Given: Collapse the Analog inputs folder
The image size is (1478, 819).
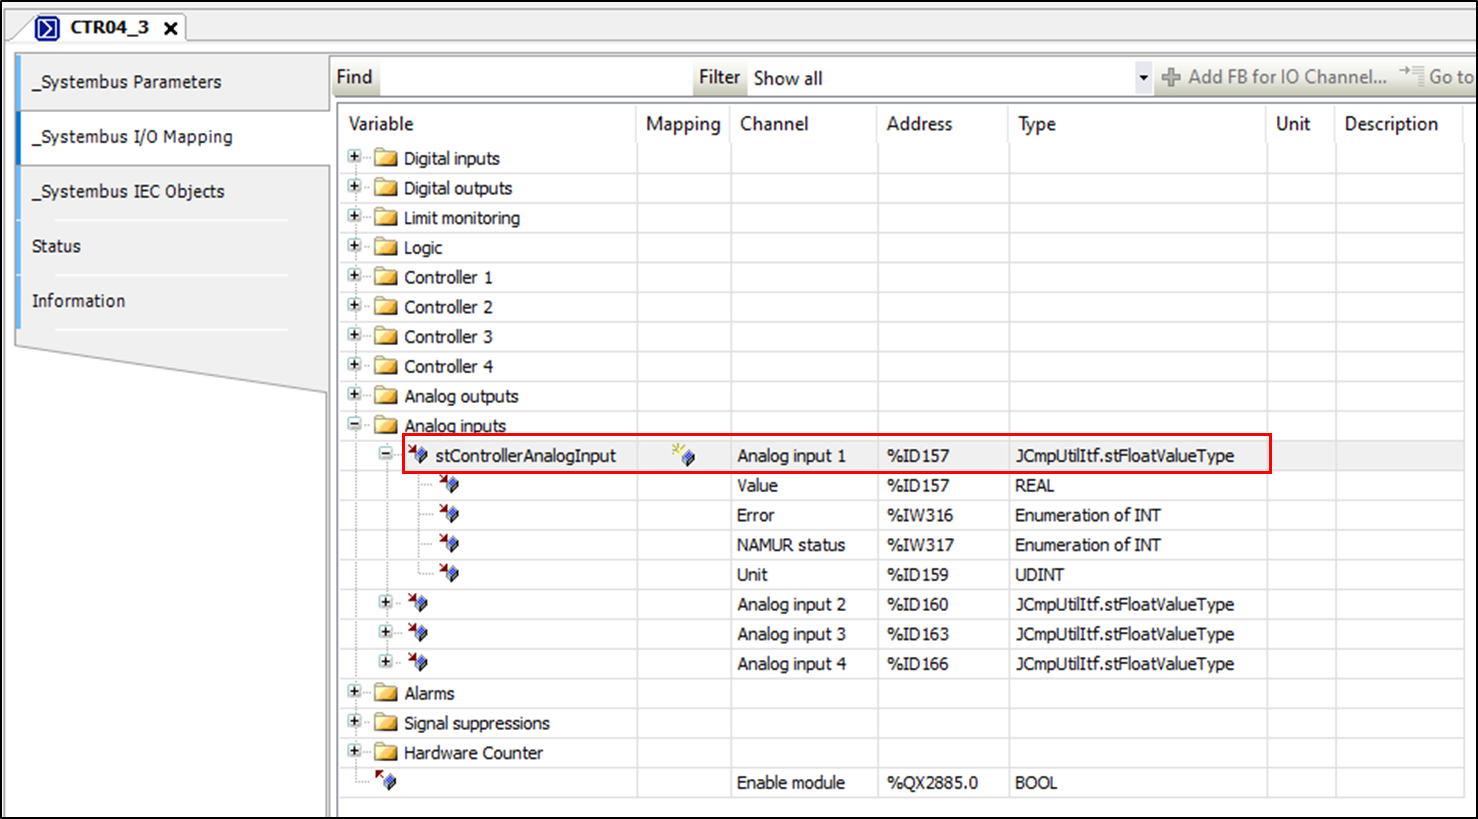Looking at the screenshot, I should pyautogui.click(x=354, y=424).
